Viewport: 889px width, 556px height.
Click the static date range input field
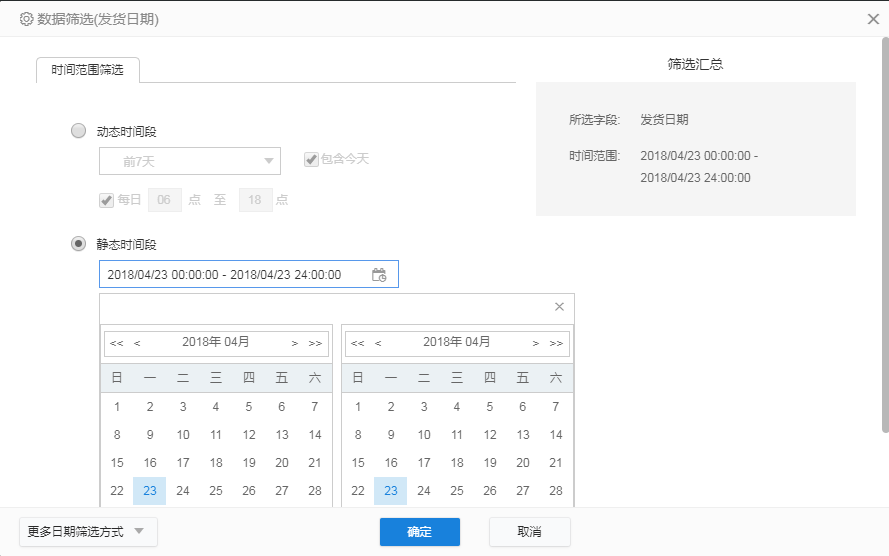(249, 274)
